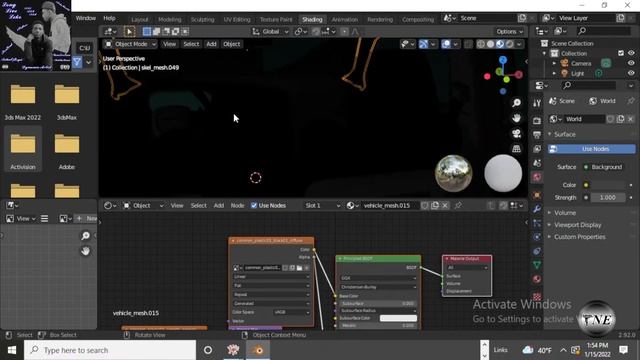
Task: Open the Window menu
Action: click(x=86, y=18)
